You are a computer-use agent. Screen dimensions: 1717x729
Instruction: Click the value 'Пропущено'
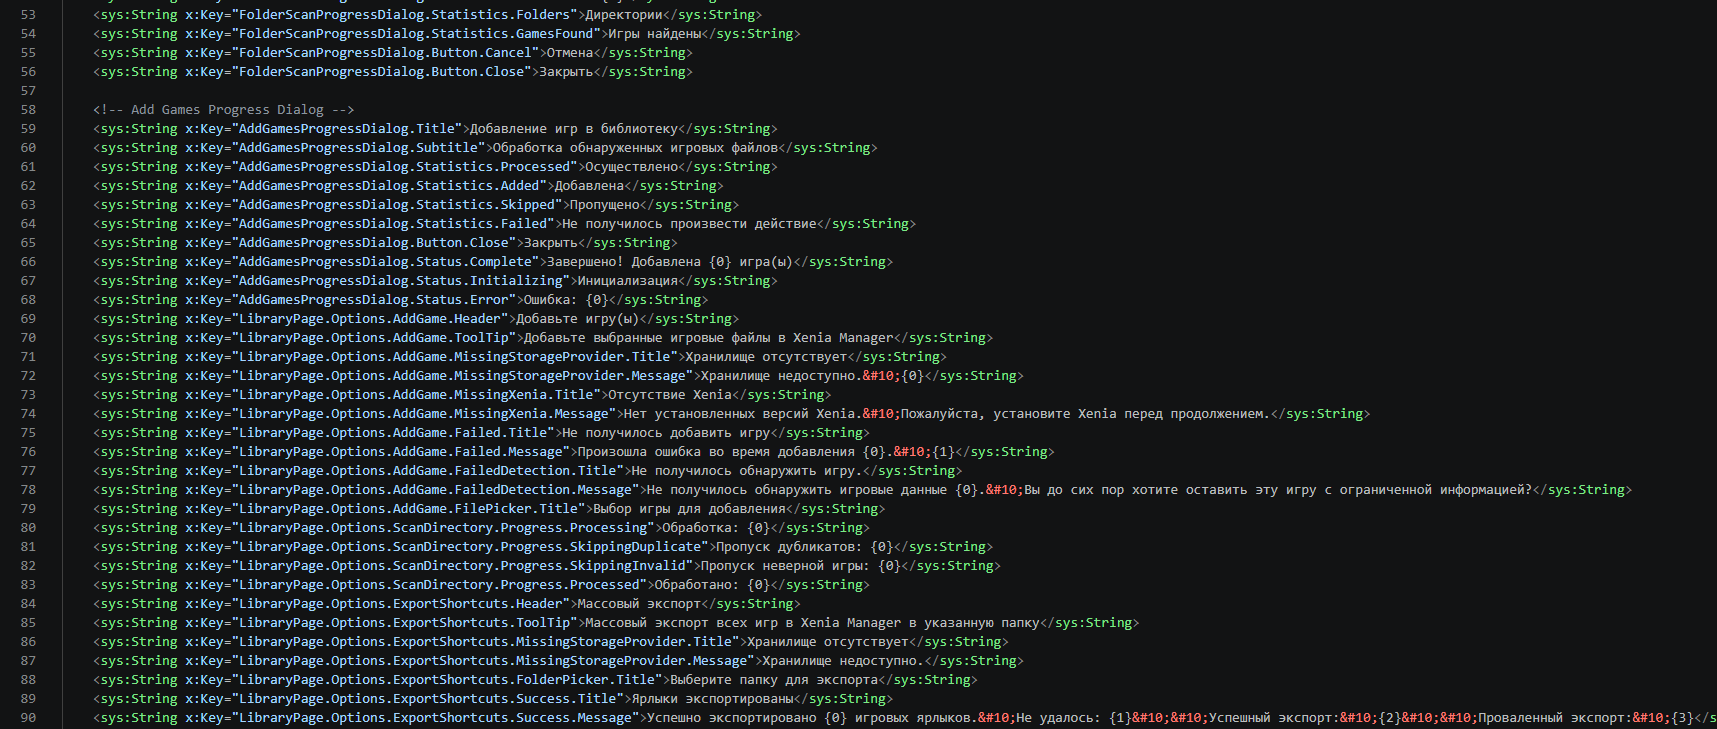605,205
